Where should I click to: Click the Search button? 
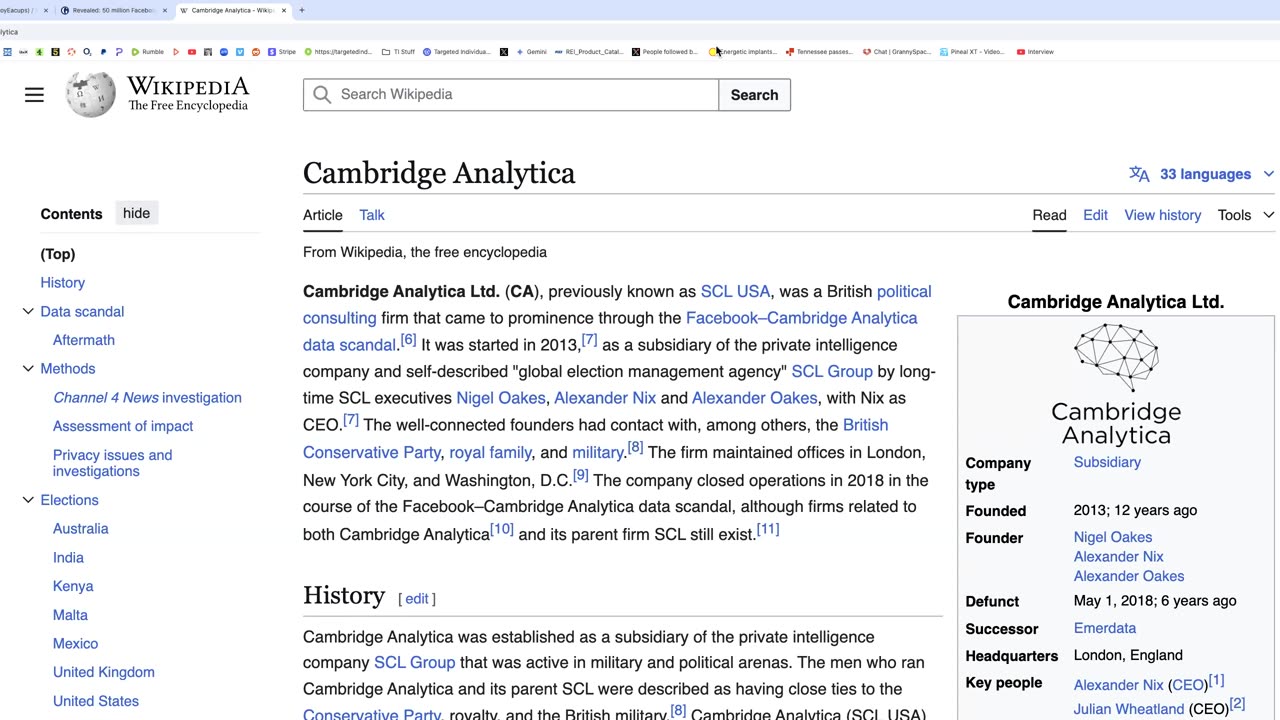754,95
